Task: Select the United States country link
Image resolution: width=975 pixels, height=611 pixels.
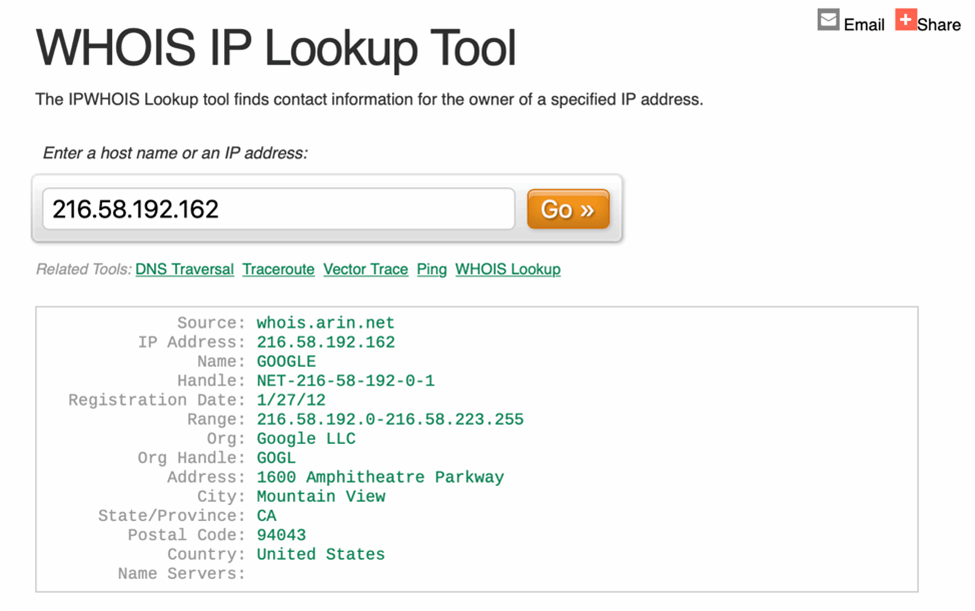Action: point(320,554)
